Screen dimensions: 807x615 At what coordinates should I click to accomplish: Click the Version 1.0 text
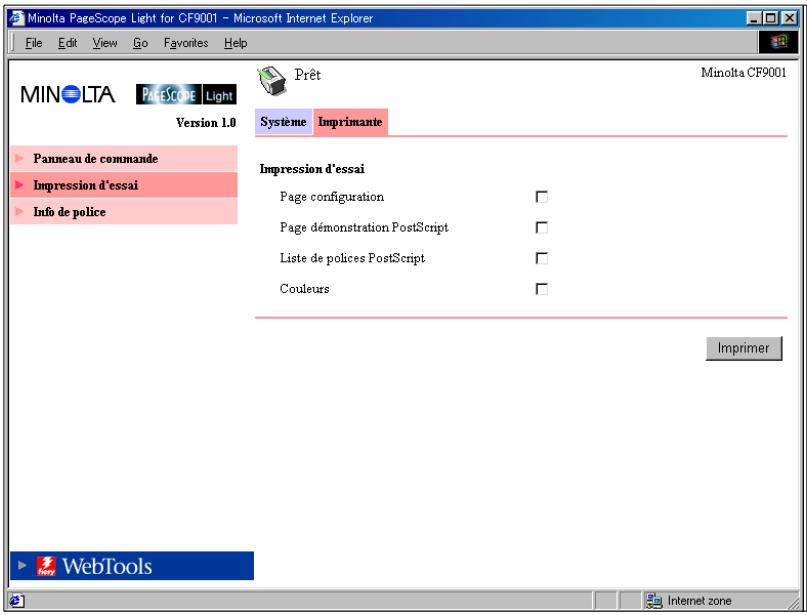(x=206, y=122)
